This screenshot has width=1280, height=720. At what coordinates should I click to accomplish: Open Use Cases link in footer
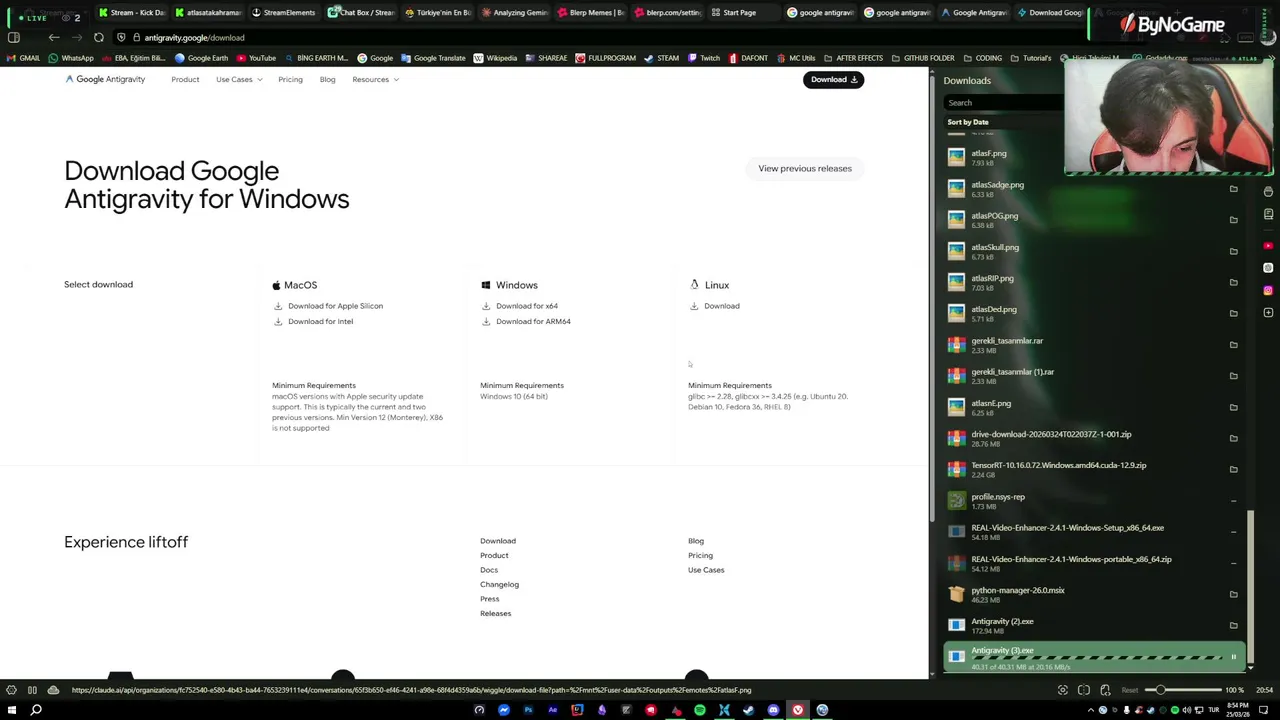coord(706,570)
